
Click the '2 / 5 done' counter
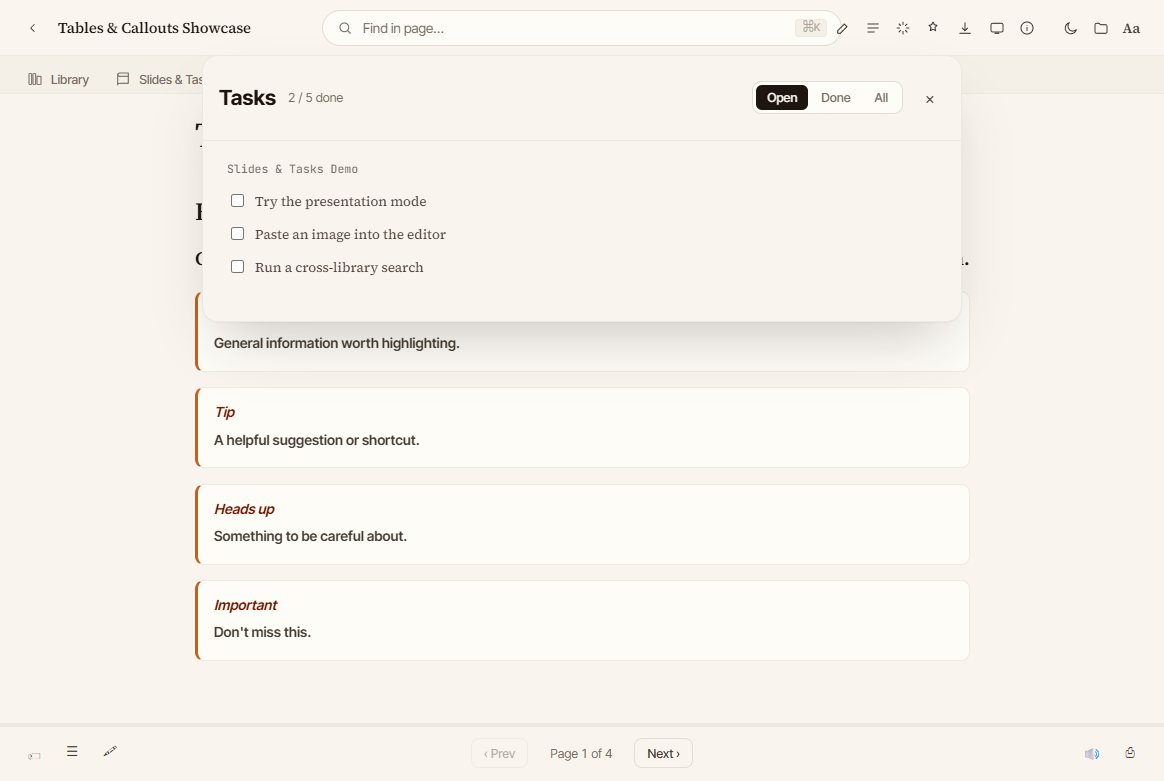(x=315, y=98)
